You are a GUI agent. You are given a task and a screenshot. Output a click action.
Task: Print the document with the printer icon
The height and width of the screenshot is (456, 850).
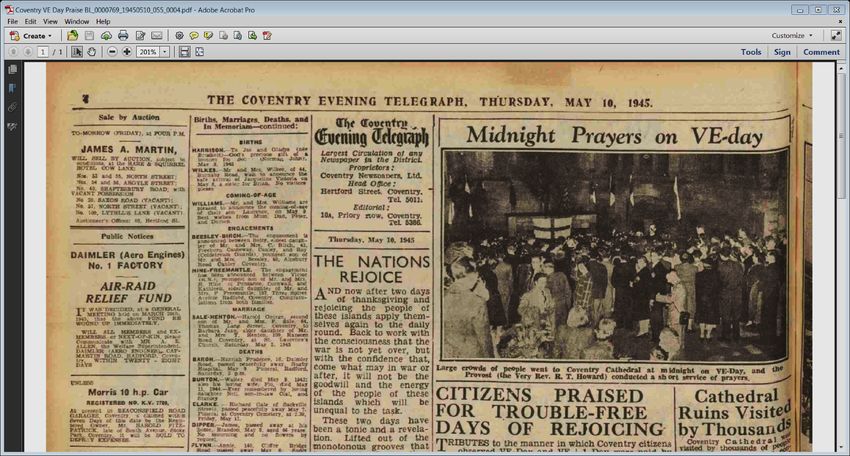123,36
